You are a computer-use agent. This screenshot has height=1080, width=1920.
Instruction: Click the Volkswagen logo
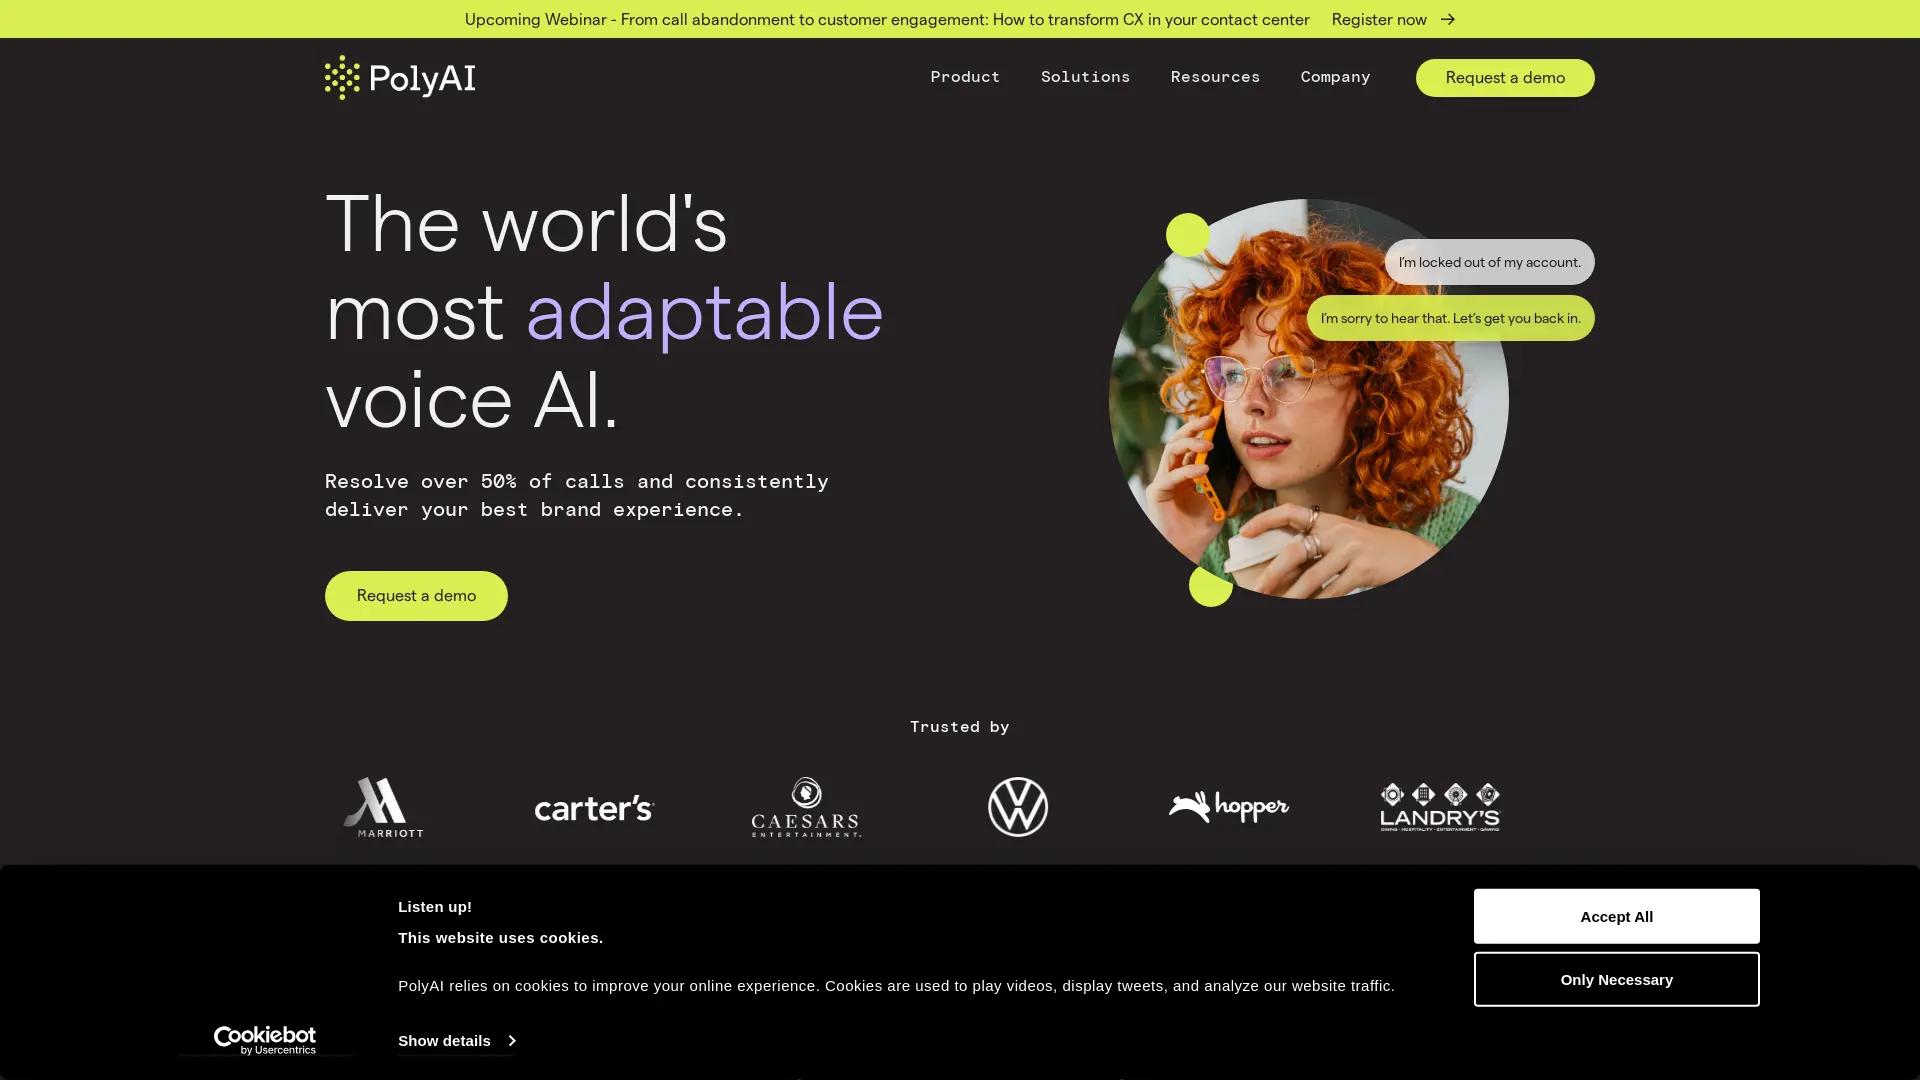point(1017,807)
